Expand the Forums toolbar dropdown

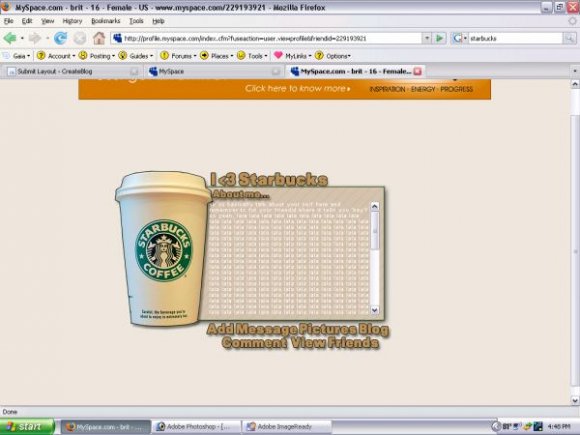pos(178,56)
